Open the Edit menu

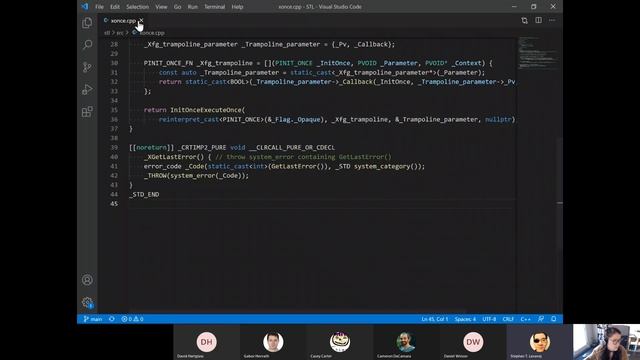tap(115, 7)
